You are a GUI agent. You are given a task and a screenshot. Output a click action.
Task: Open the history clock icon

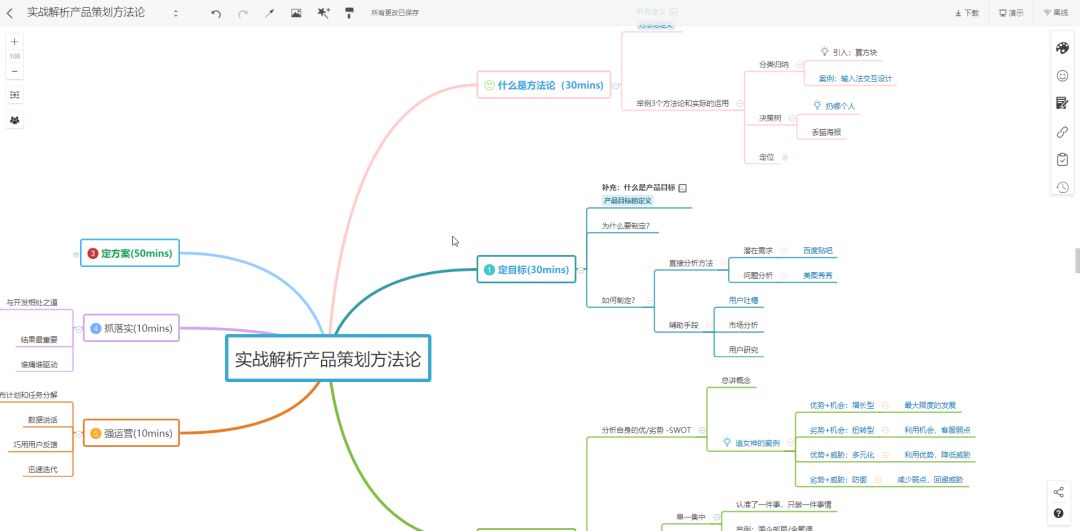1062,187
